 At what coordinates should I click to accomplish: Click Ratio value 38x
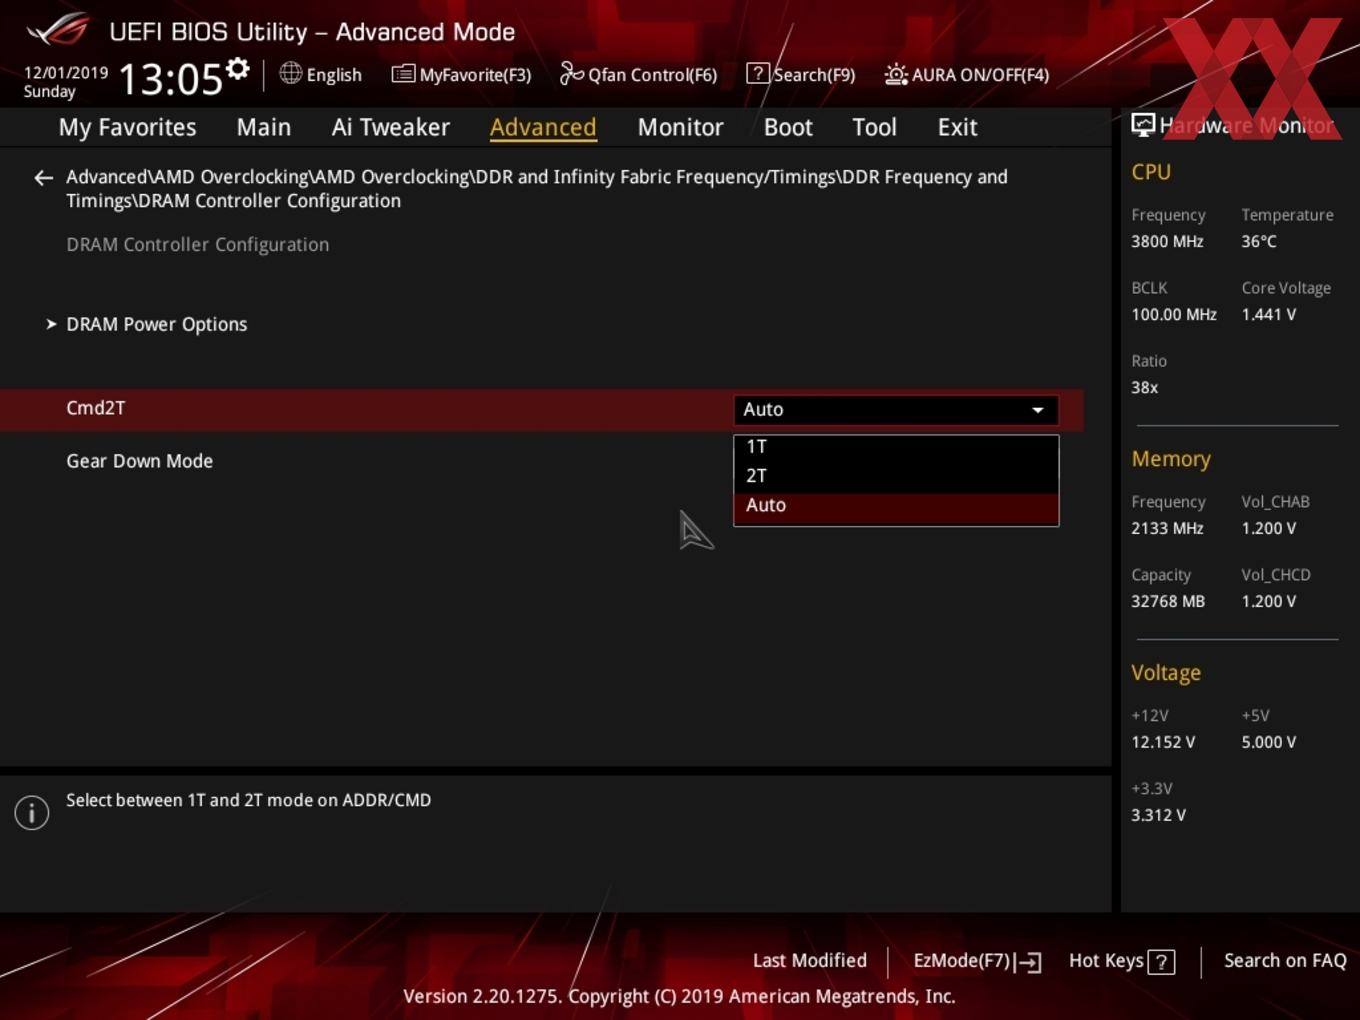1144,388
